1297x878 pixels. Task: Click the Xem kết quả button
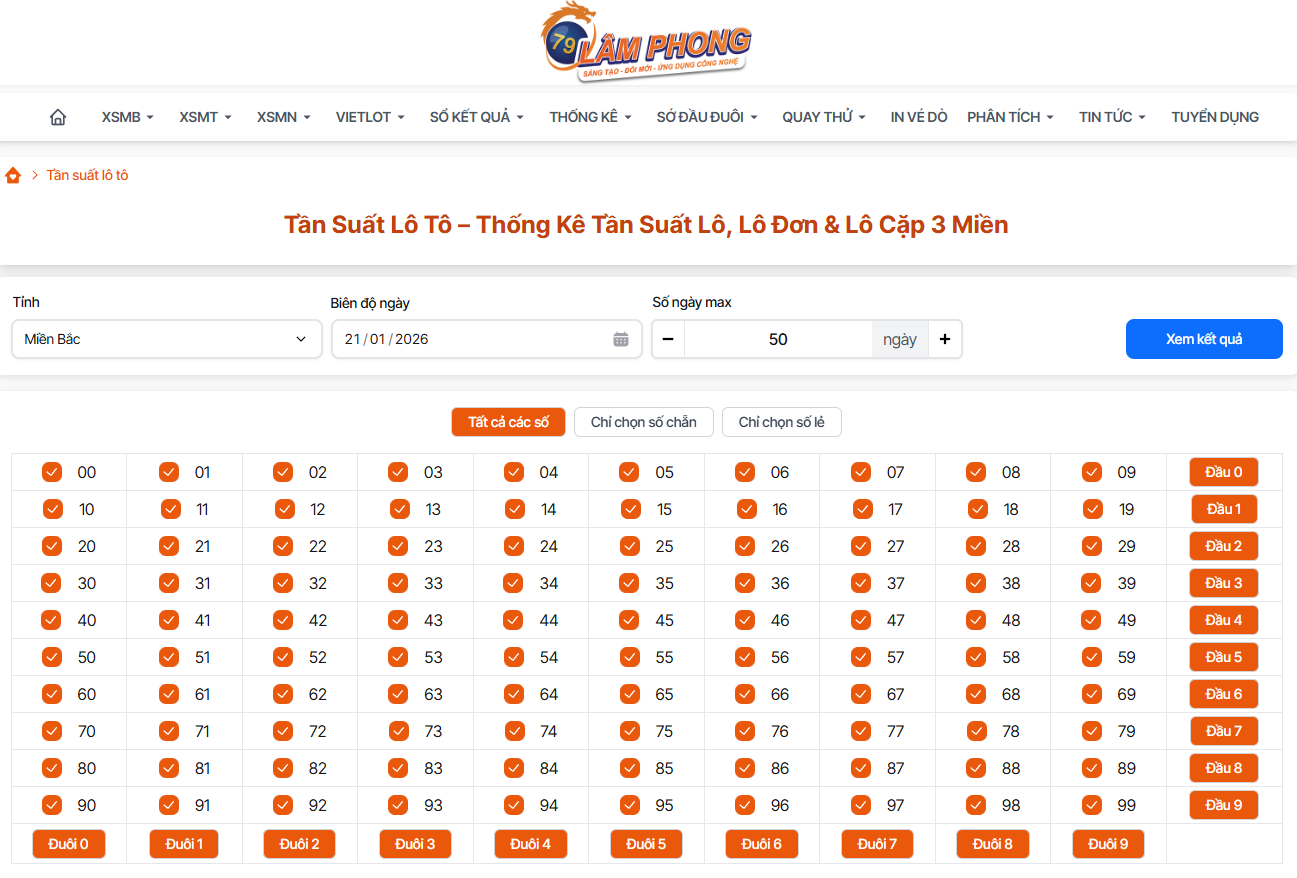1203,339
